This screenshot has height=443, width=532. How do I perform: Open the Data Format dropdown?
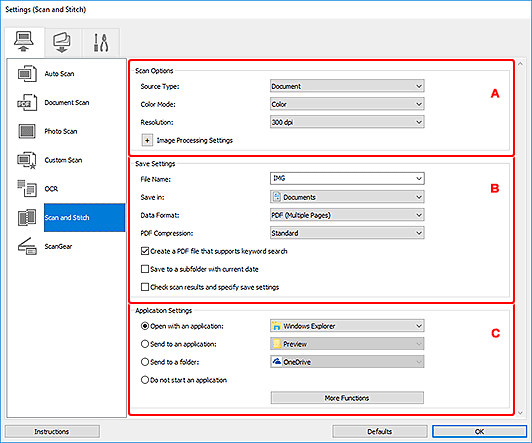pyautogui.click(x=347, y=215)
